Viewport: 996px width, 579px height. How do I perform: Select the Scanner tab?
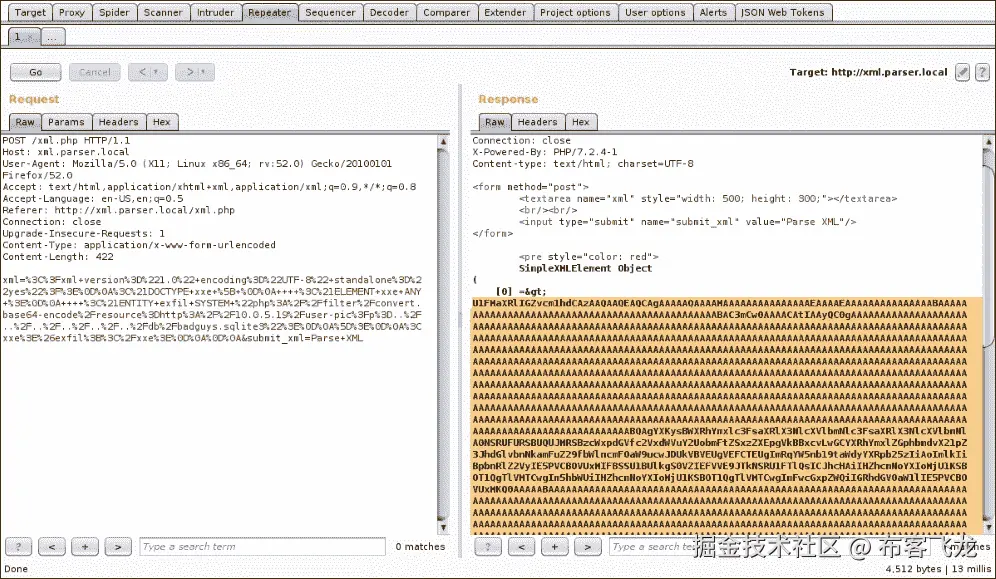tap(163, 12)
